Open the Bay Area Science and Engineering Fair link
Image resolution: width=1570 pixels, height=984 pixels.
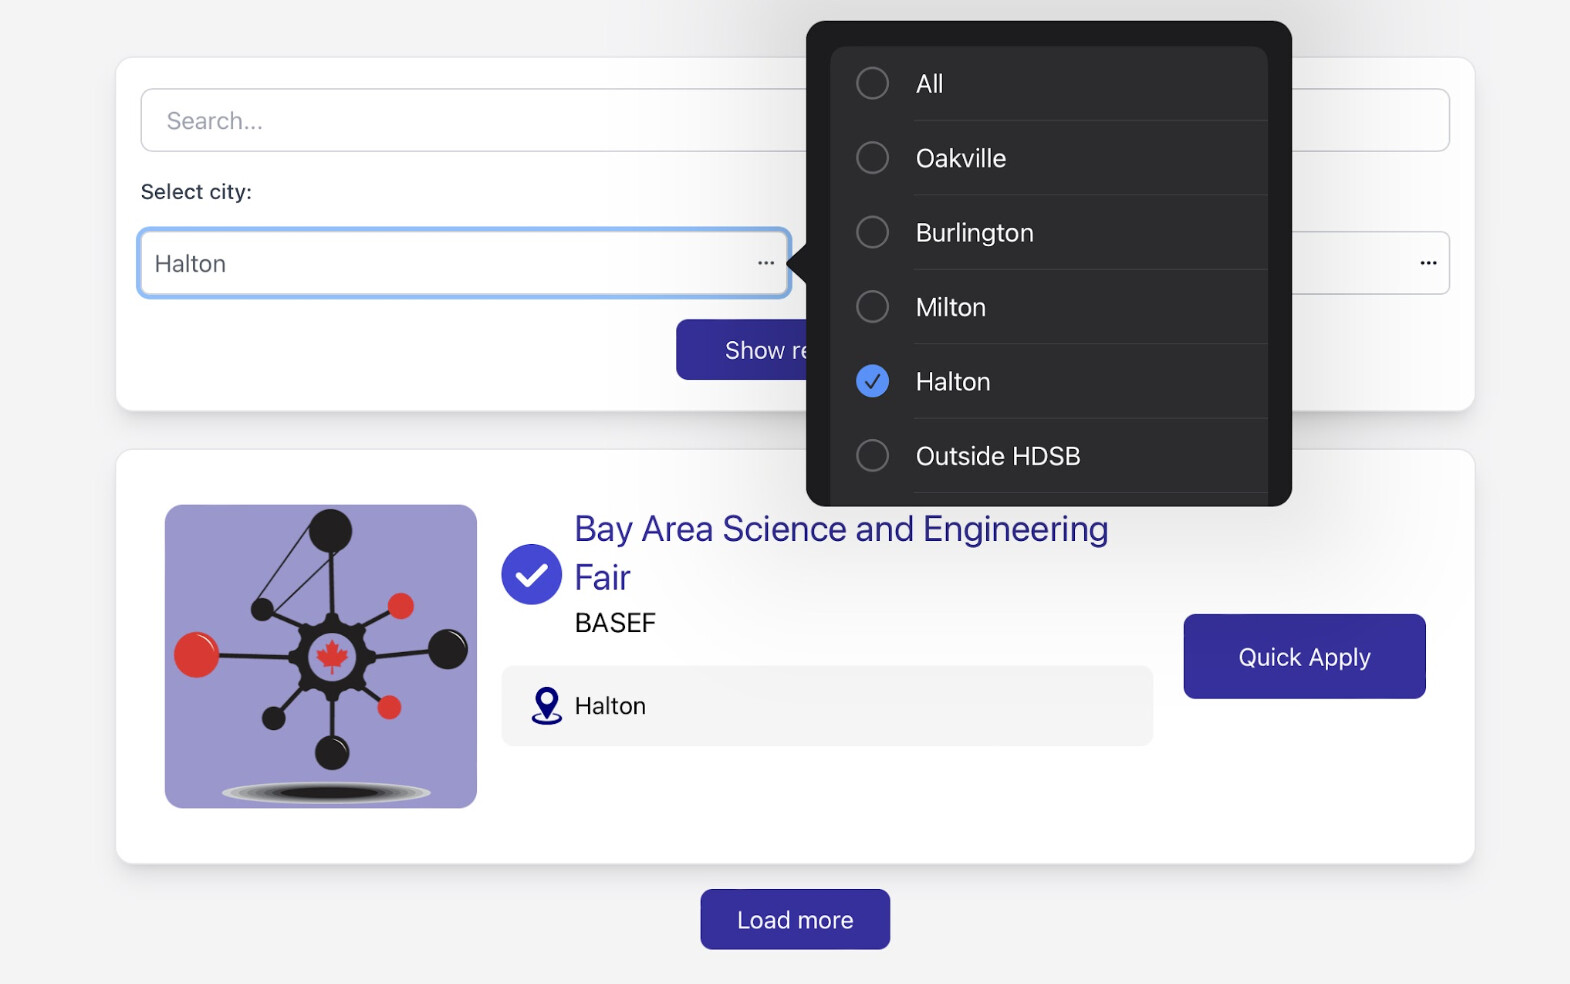(840, 530)
